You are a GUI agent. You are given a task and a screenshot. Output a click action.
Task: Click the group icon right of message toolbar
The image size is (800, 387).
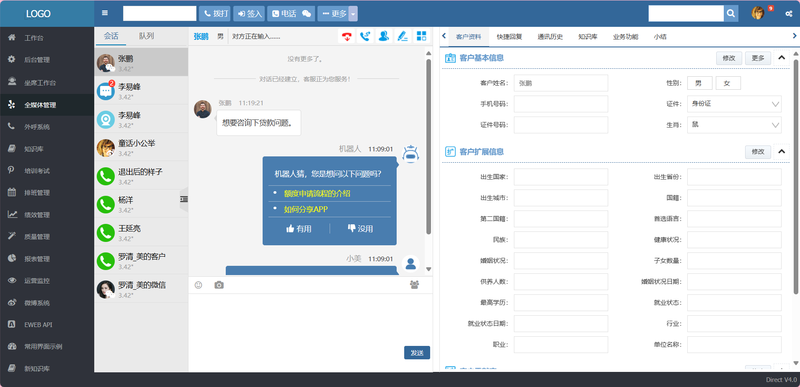pos(414,285)
